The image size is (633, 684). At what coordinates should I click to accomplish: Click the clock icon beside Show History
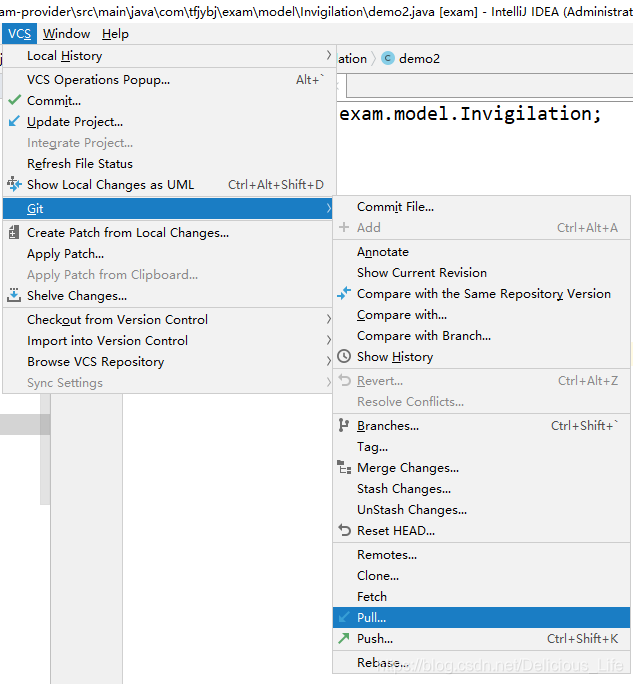coord(344,356)
